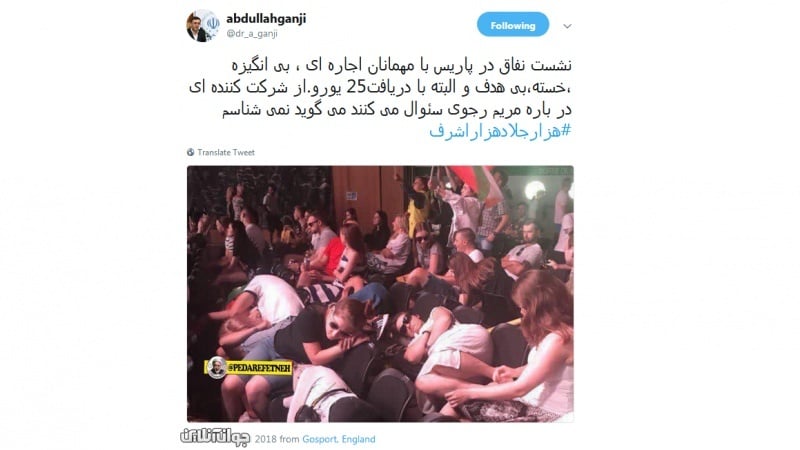Click the 2018 date text below the photo
800x450 pixels.
pos(265,439)
